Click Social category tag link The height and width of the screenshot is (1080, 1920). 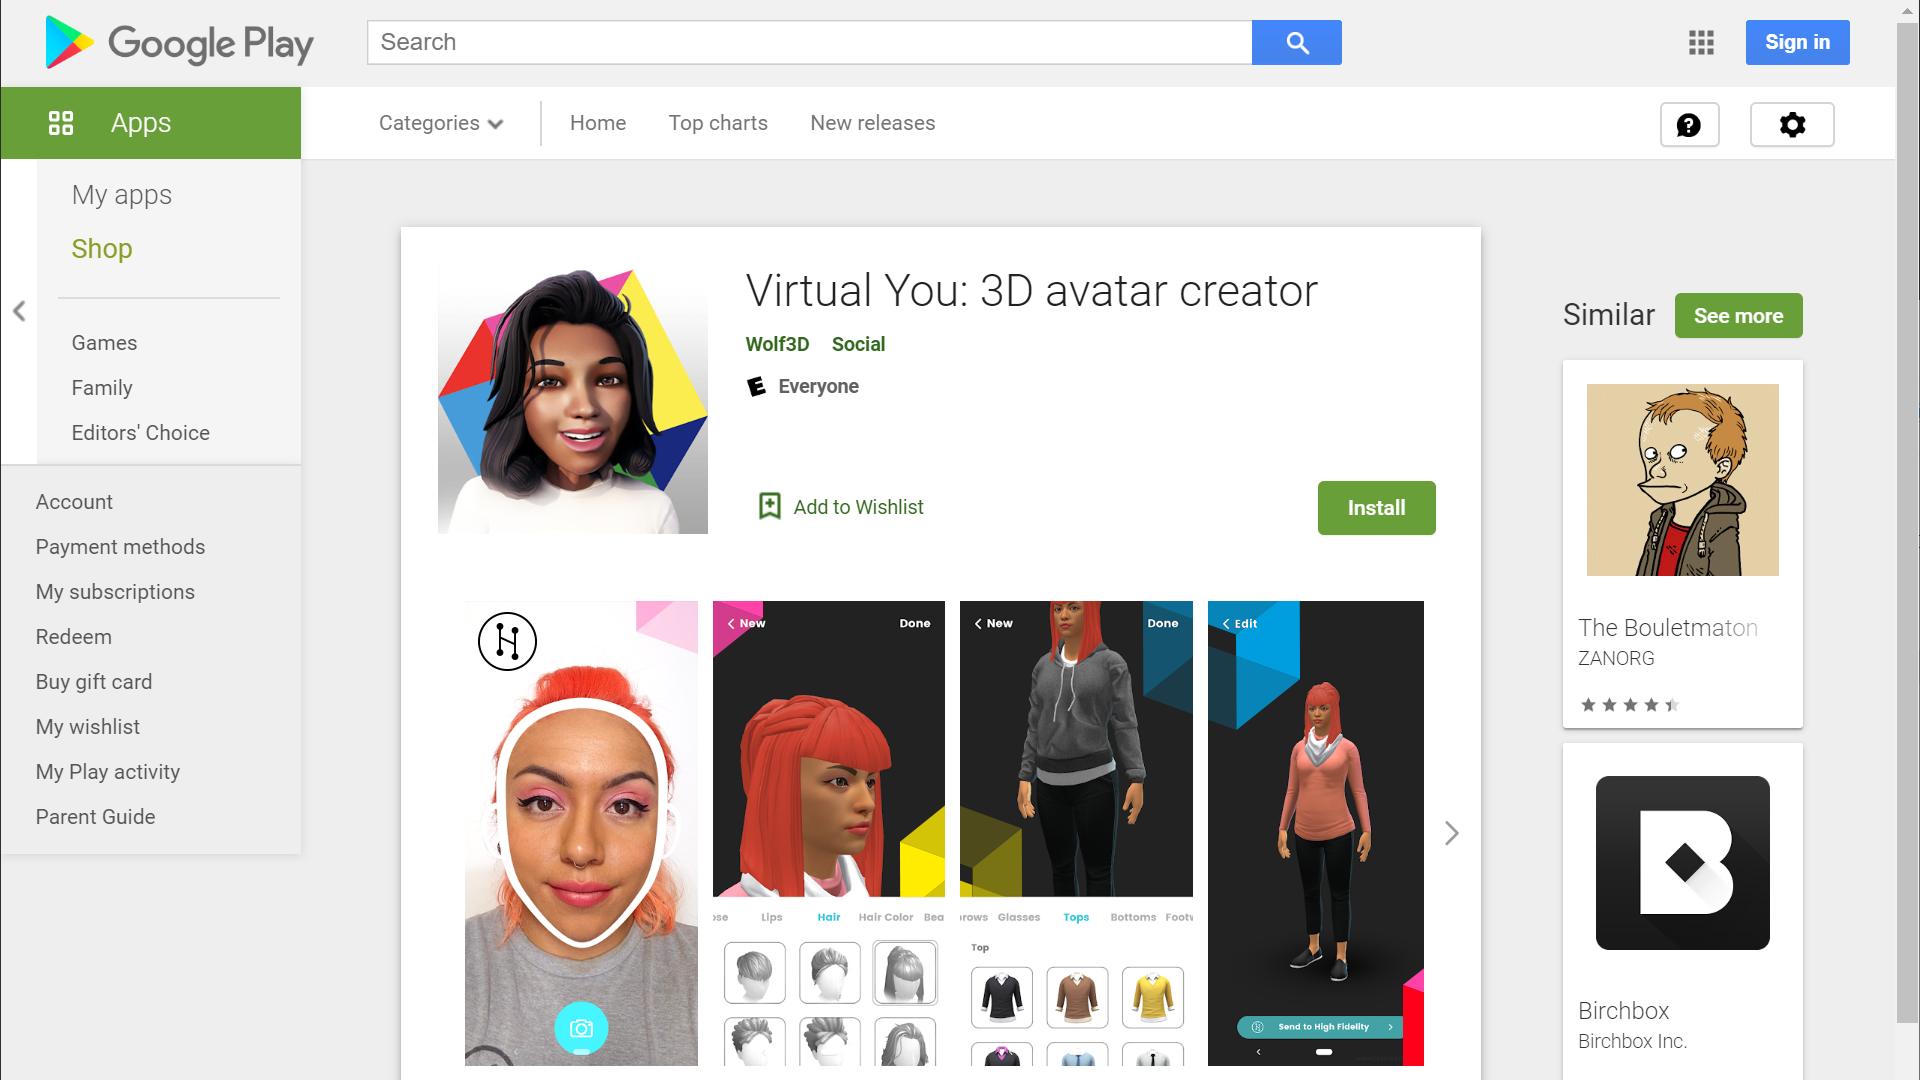[857, 343]
